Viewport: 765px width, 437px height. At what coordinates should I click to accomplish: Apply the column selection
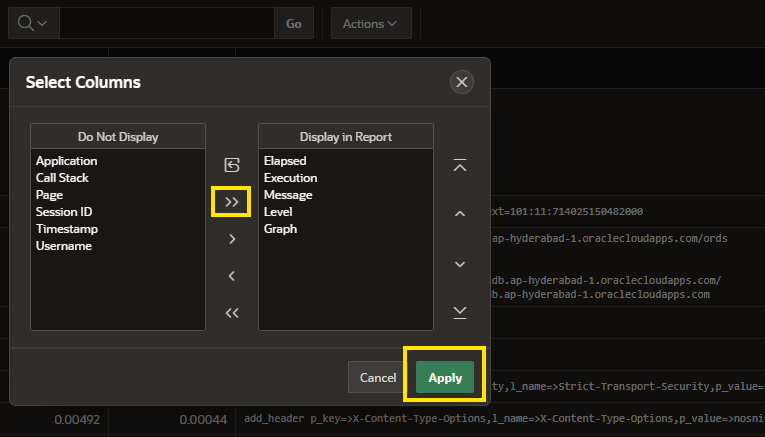[x=445, y=377]
